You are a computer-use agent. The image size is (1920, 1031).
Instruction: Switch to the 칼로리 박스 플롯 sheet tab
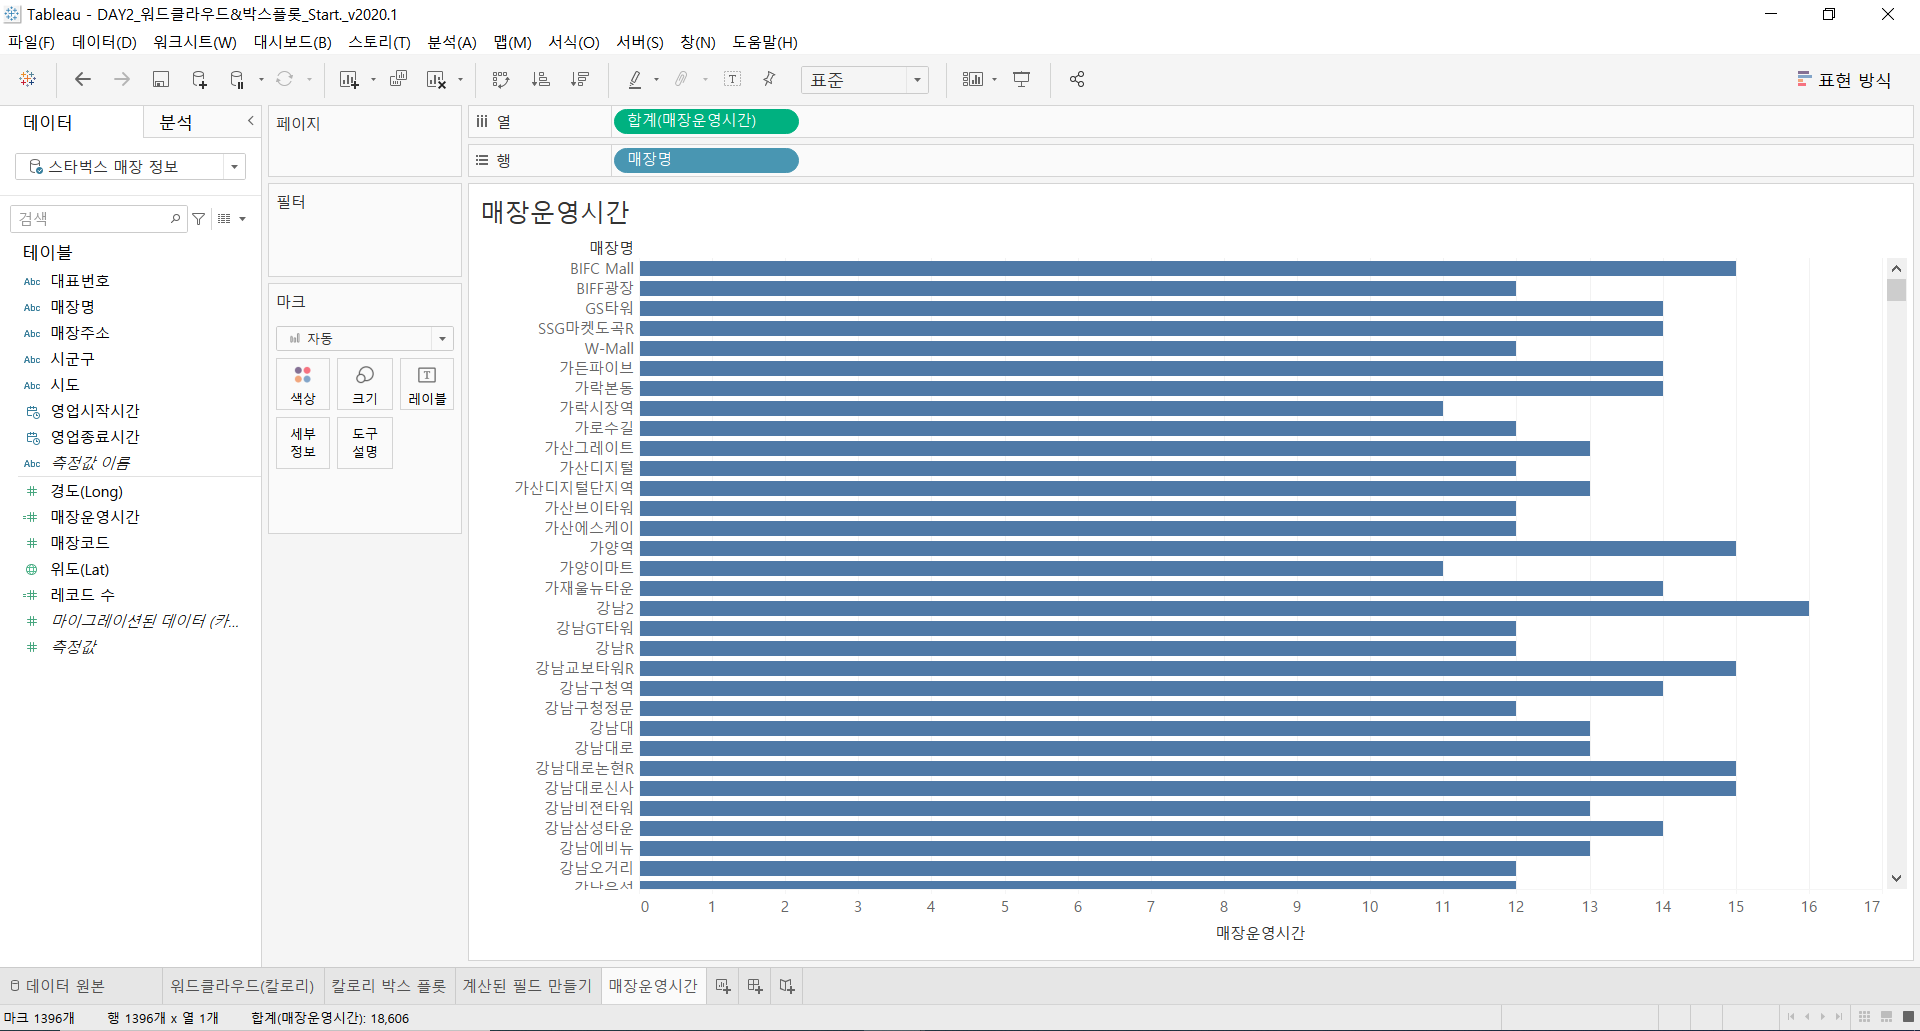tap(388, 986)
